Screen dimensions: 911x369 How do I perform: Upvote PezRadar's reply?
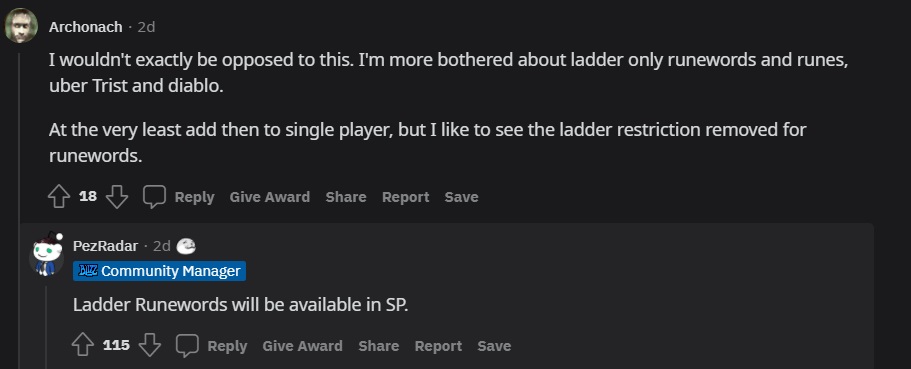pyautogui.click(x=83, y=346)
